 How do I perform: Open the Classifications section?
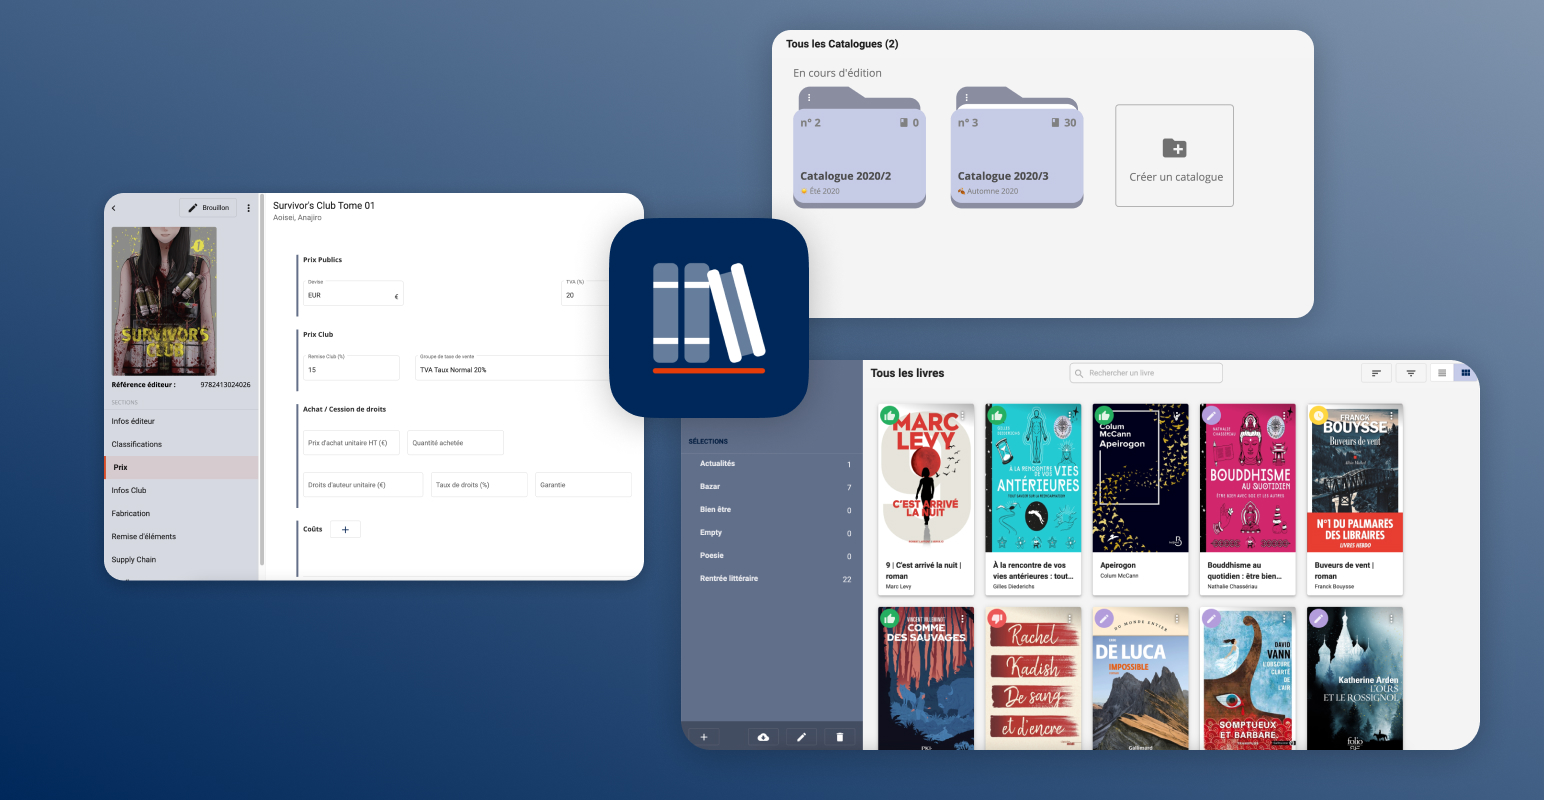[x=137, y=444]
